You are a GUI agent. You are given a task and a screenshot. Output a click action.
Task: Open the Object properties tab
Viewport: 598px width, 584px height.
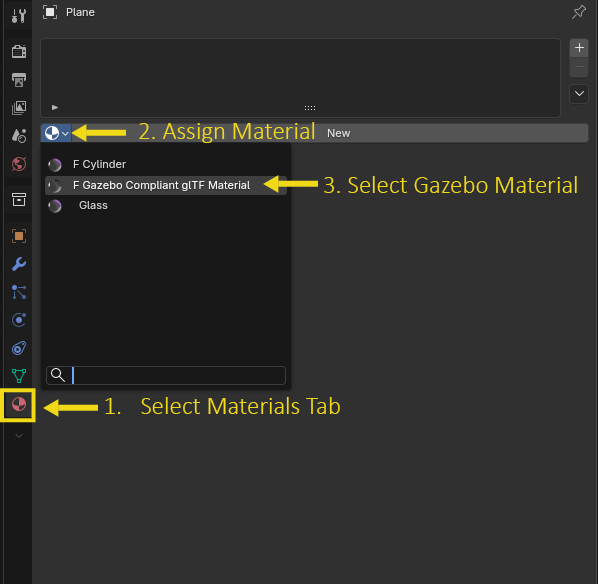(x=19, y=236)
